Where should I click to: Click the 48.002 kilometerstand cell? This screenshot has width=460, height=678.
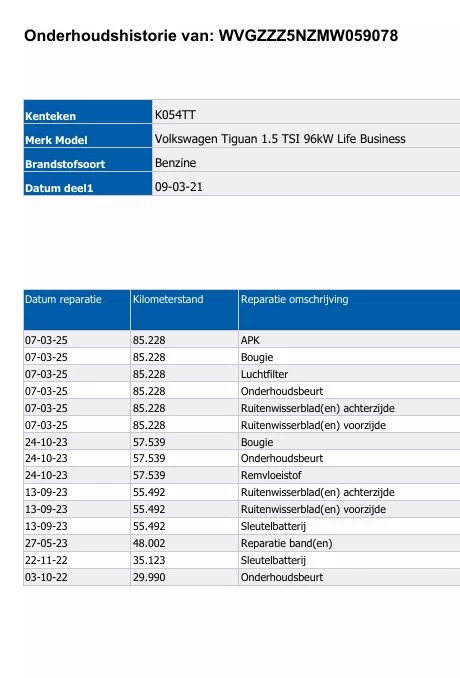click(x=184, y=543)
